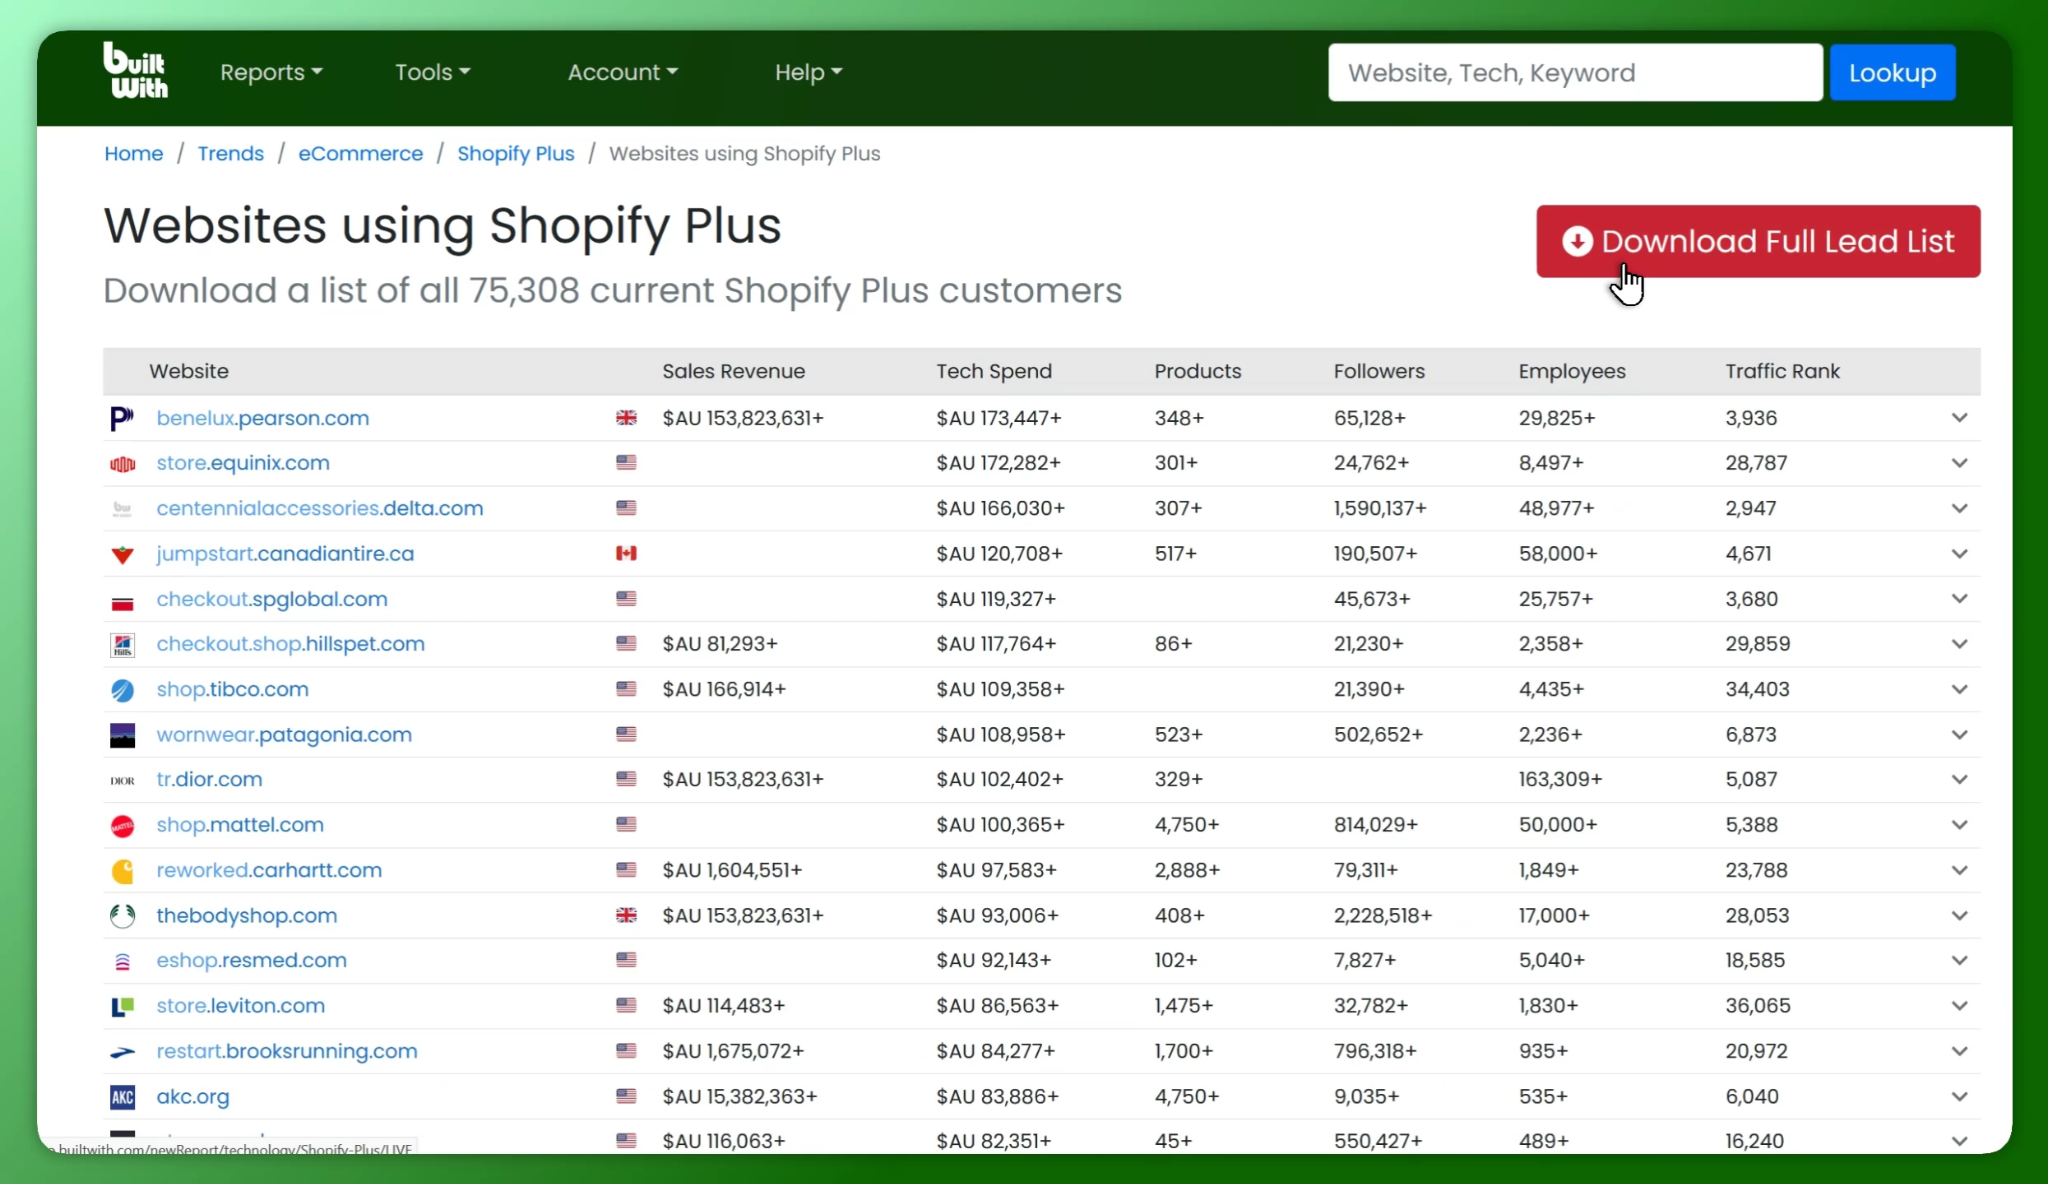
Task: Go to Home breadcrumb
Action: click(x=134, y=153)
